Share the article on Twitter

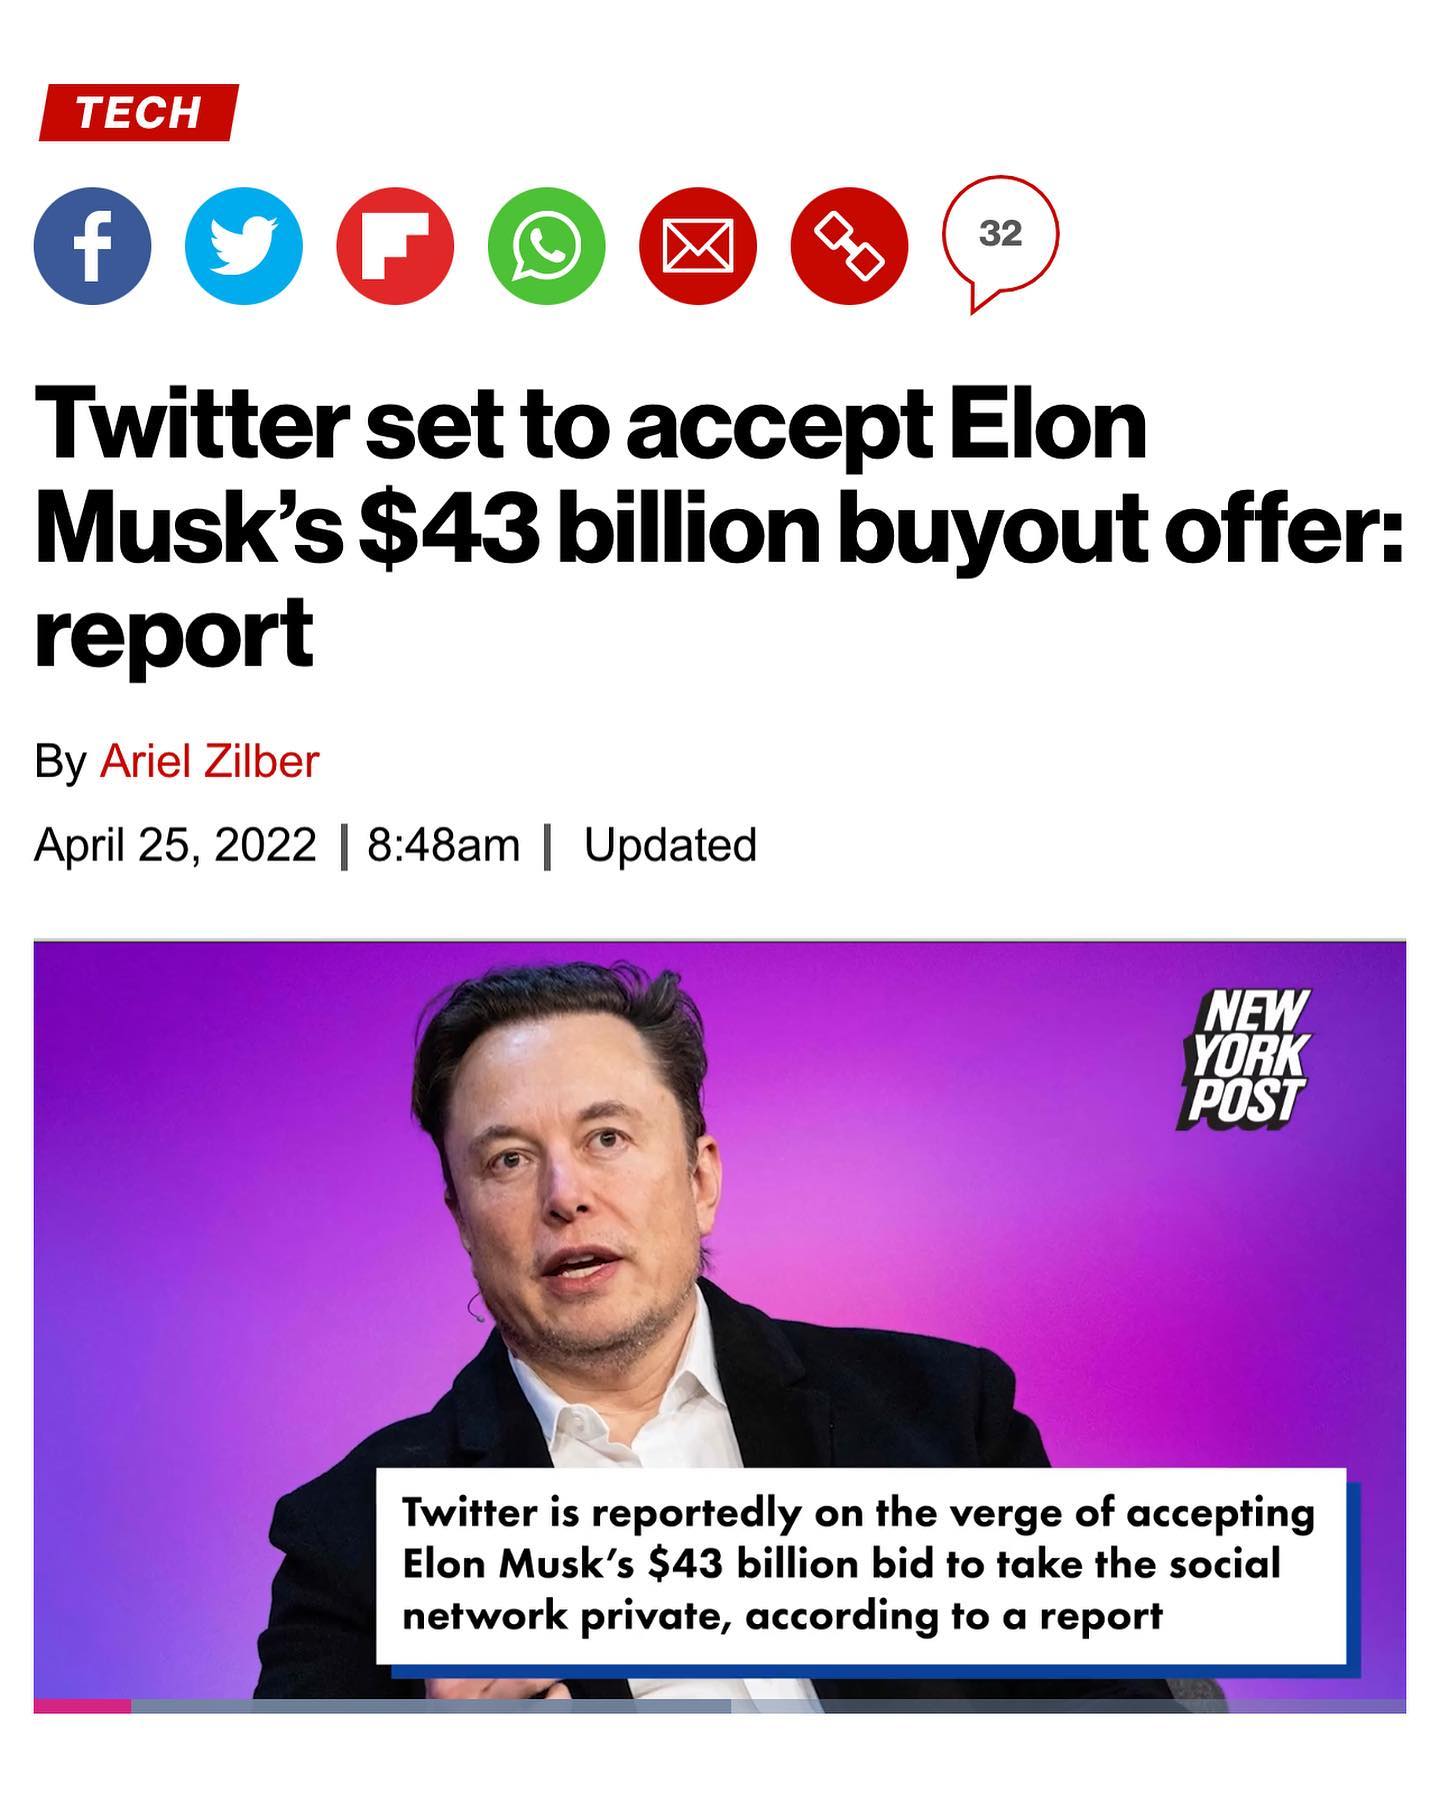tap(244, 246)
